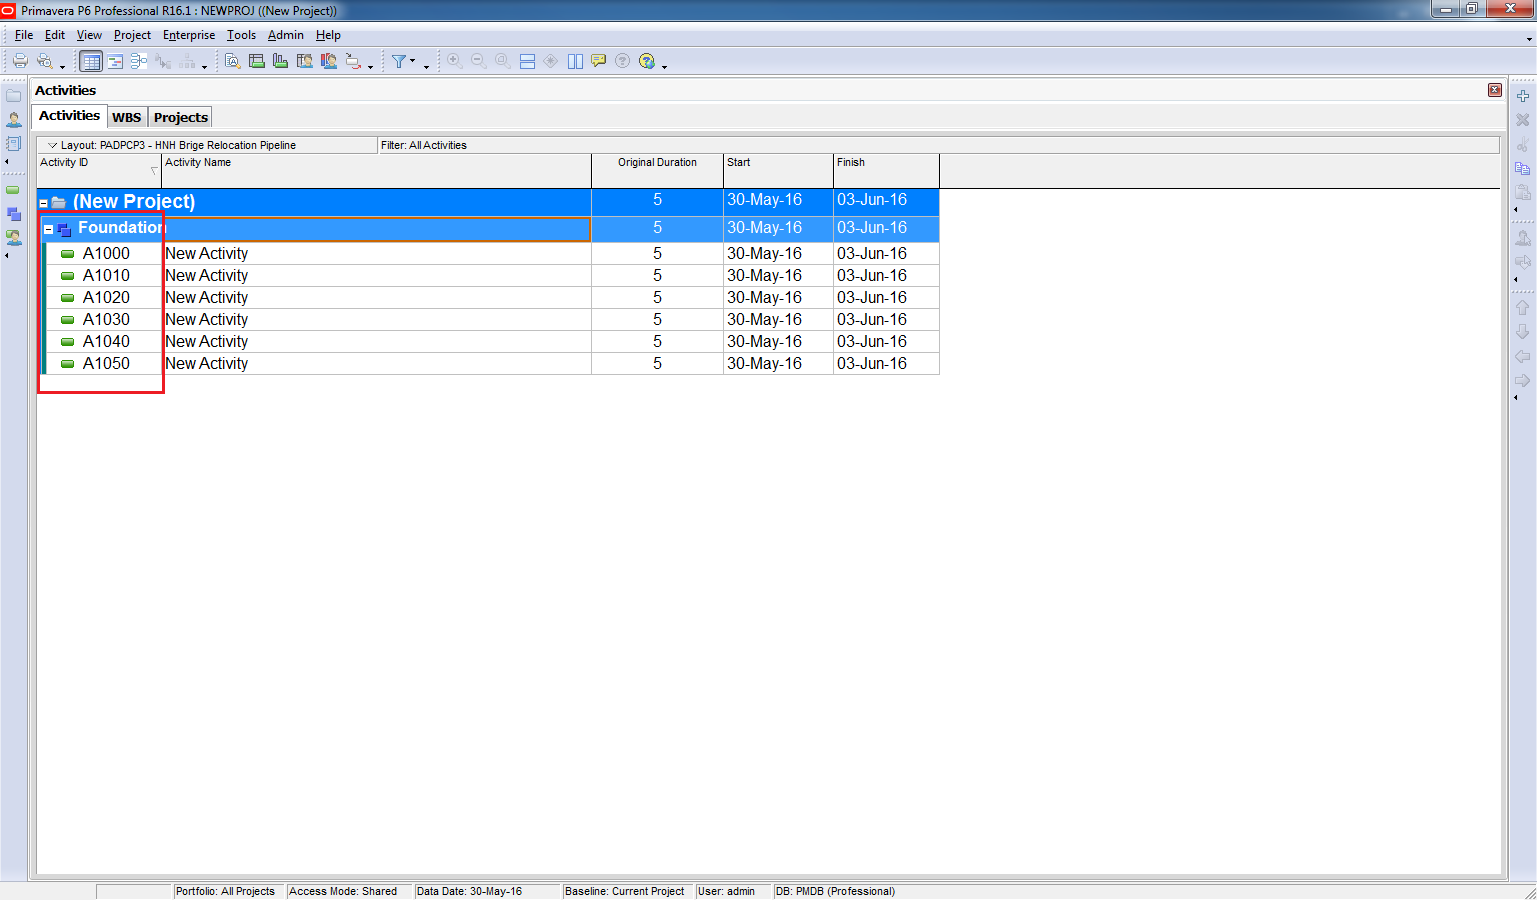Click the Filter funnel icon
The width and height of the screenshot is (1537, 900).
point(399,61)
